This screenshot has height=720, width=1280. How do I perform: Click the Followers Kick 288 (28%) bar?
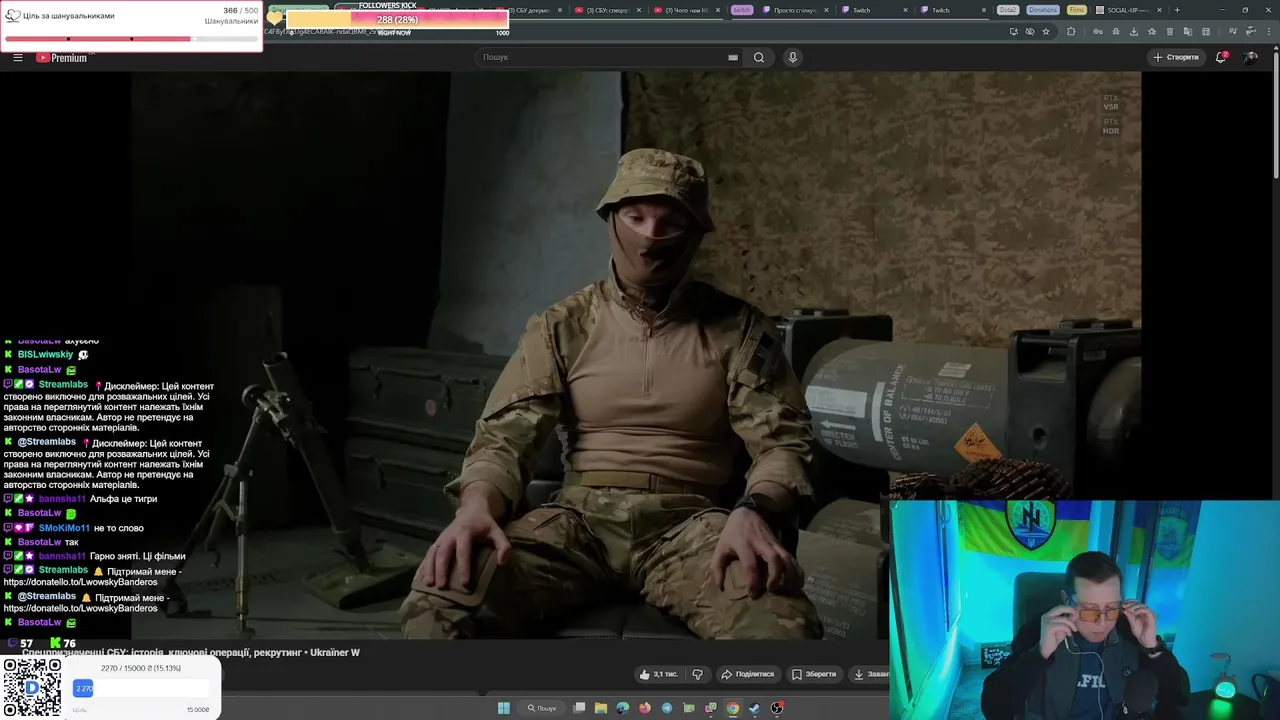point(397,20)
